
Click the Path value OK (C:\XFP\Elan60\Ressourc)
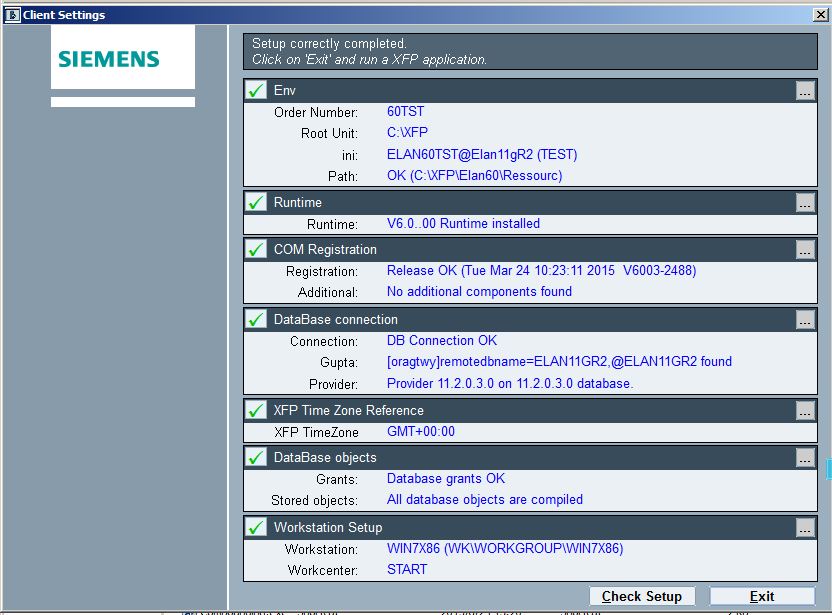pyautogui.click(x=474, y=176)
